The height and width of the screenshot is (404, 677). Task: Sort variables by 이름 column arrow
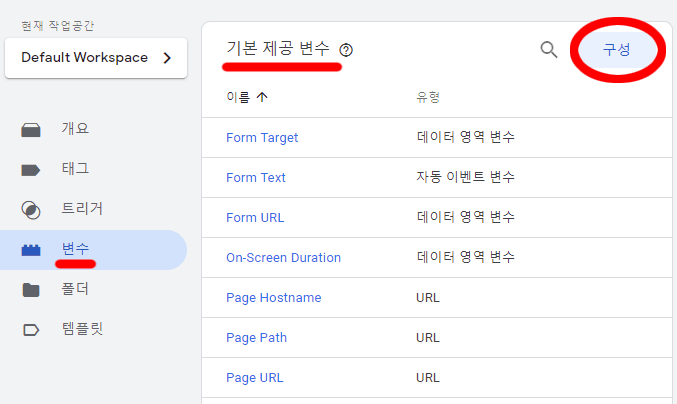263,97
